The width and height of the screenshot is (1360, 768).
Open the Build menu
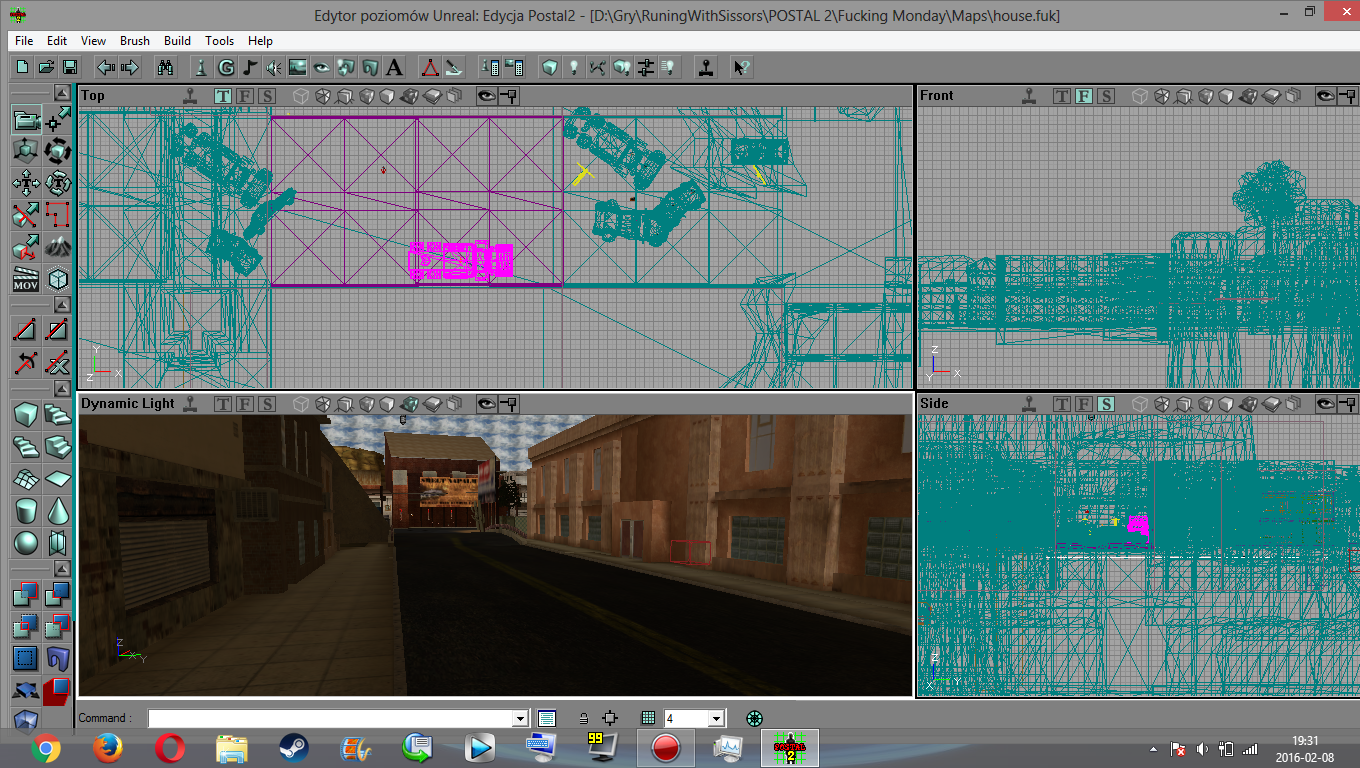coord(177,41)
